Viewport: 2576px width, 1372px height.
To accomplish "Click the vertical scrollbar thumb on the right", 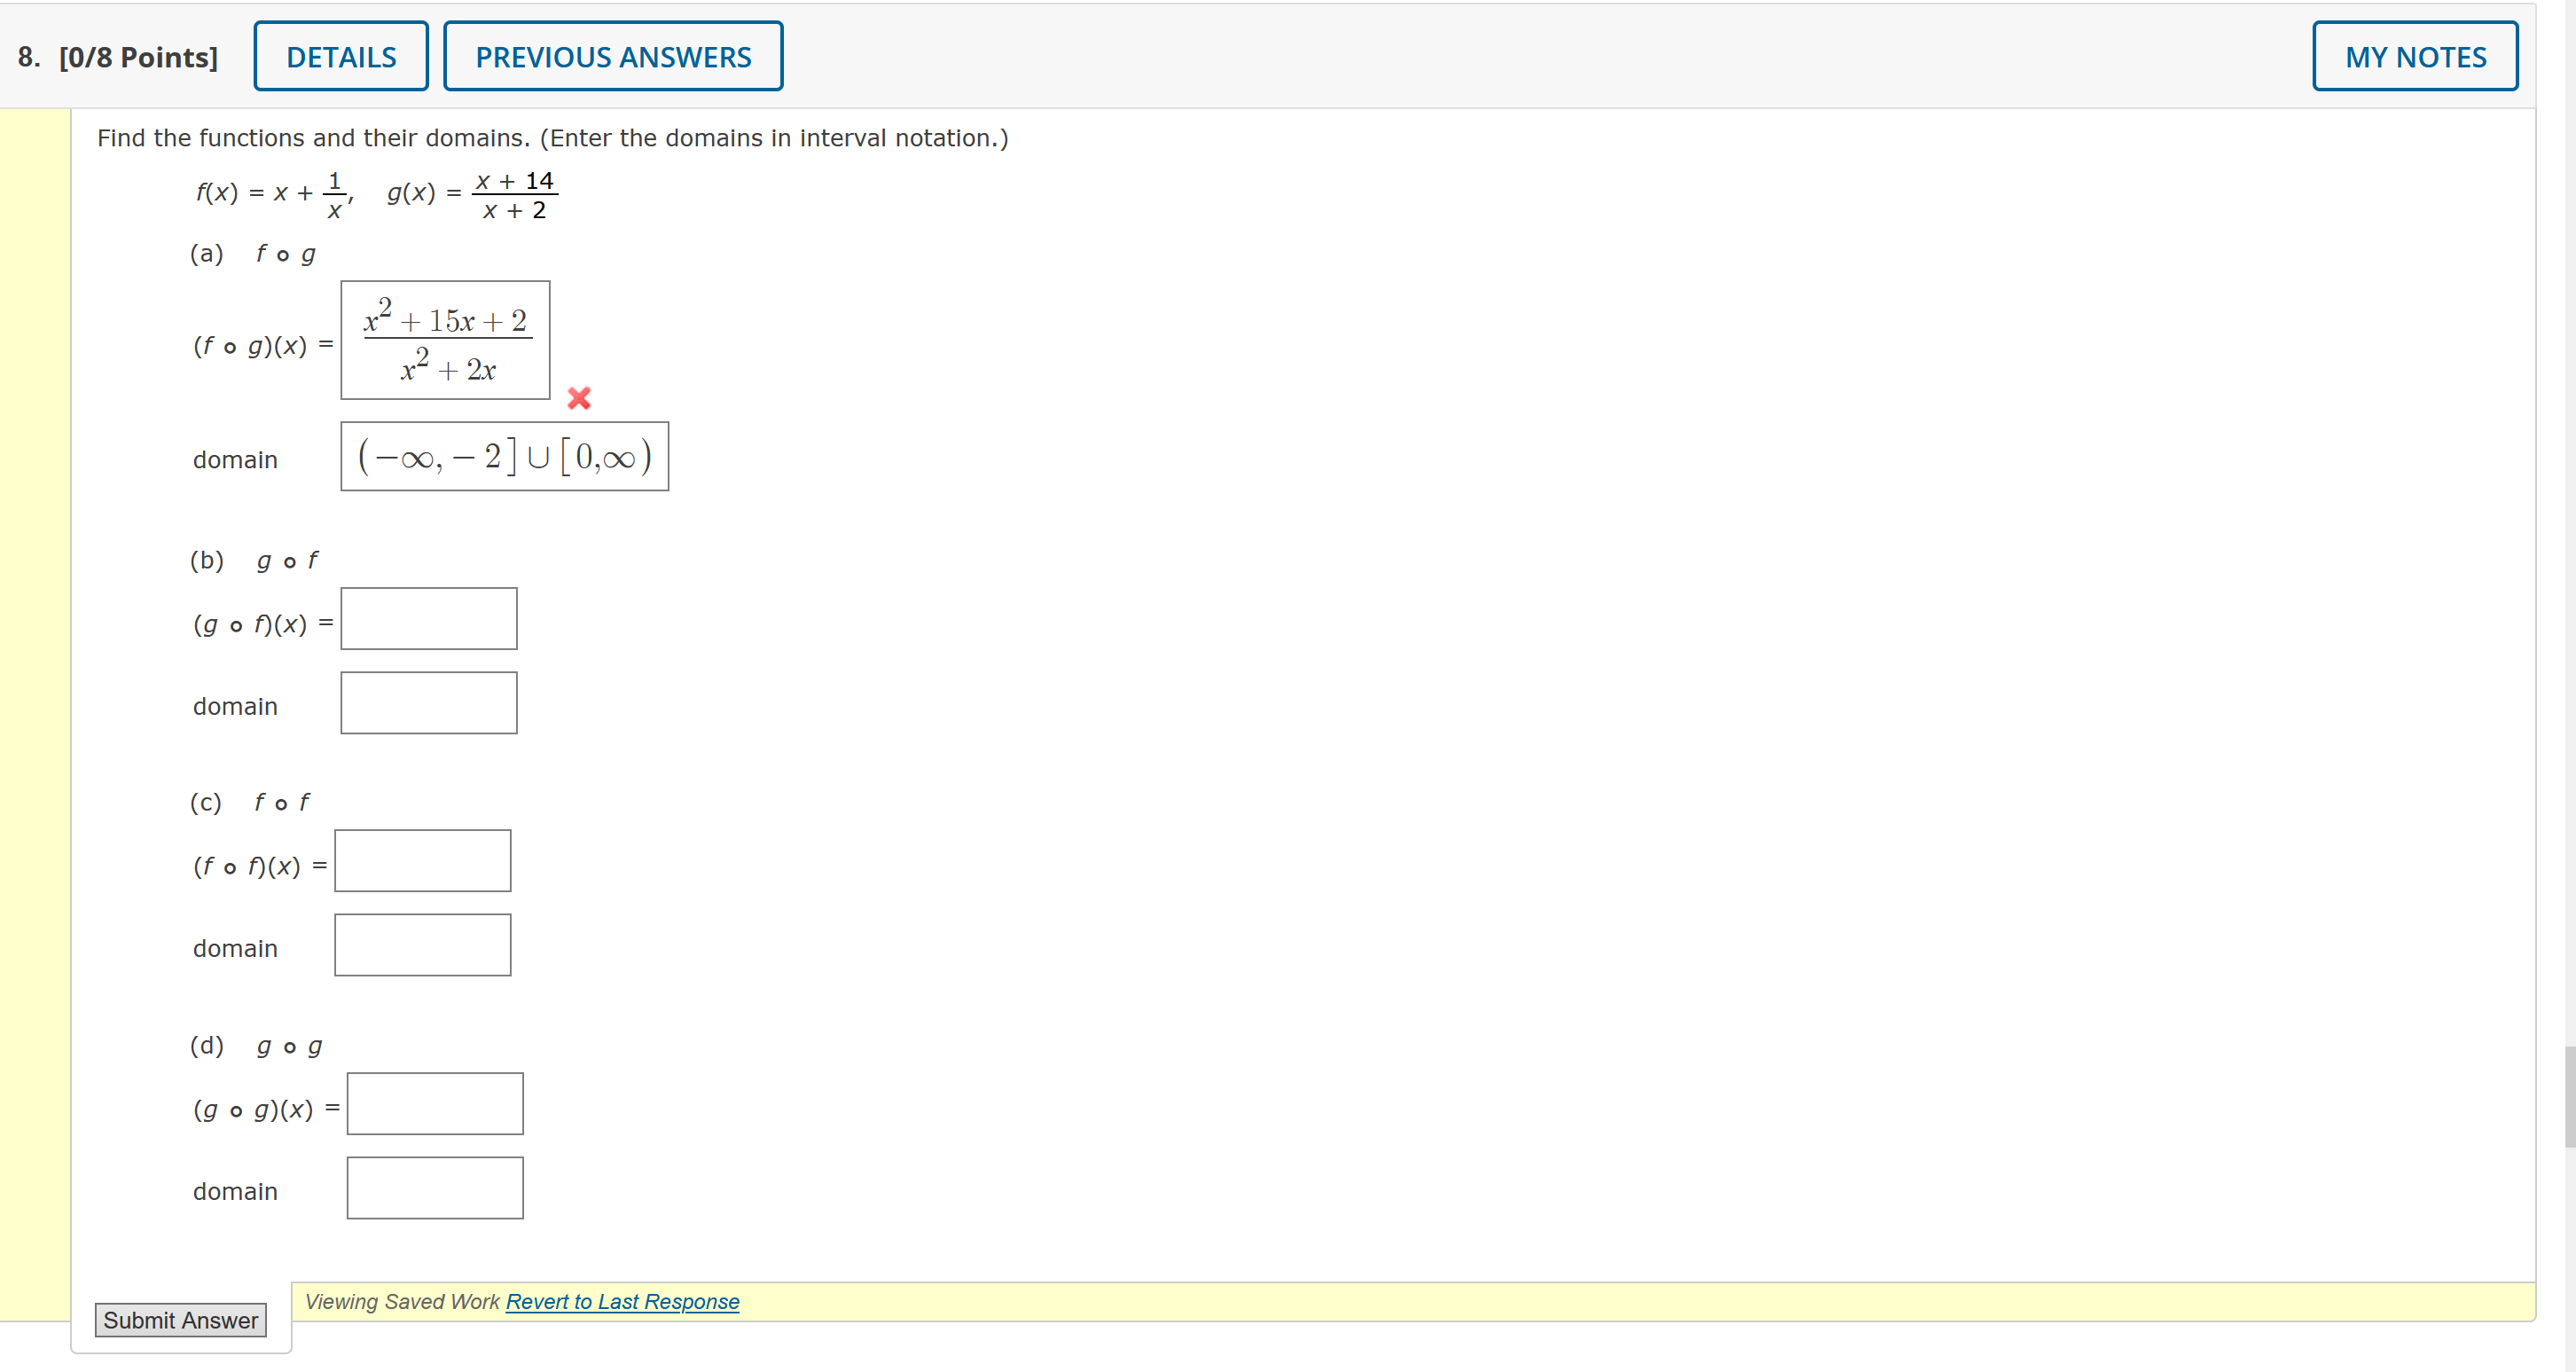I will 2569,1095.
